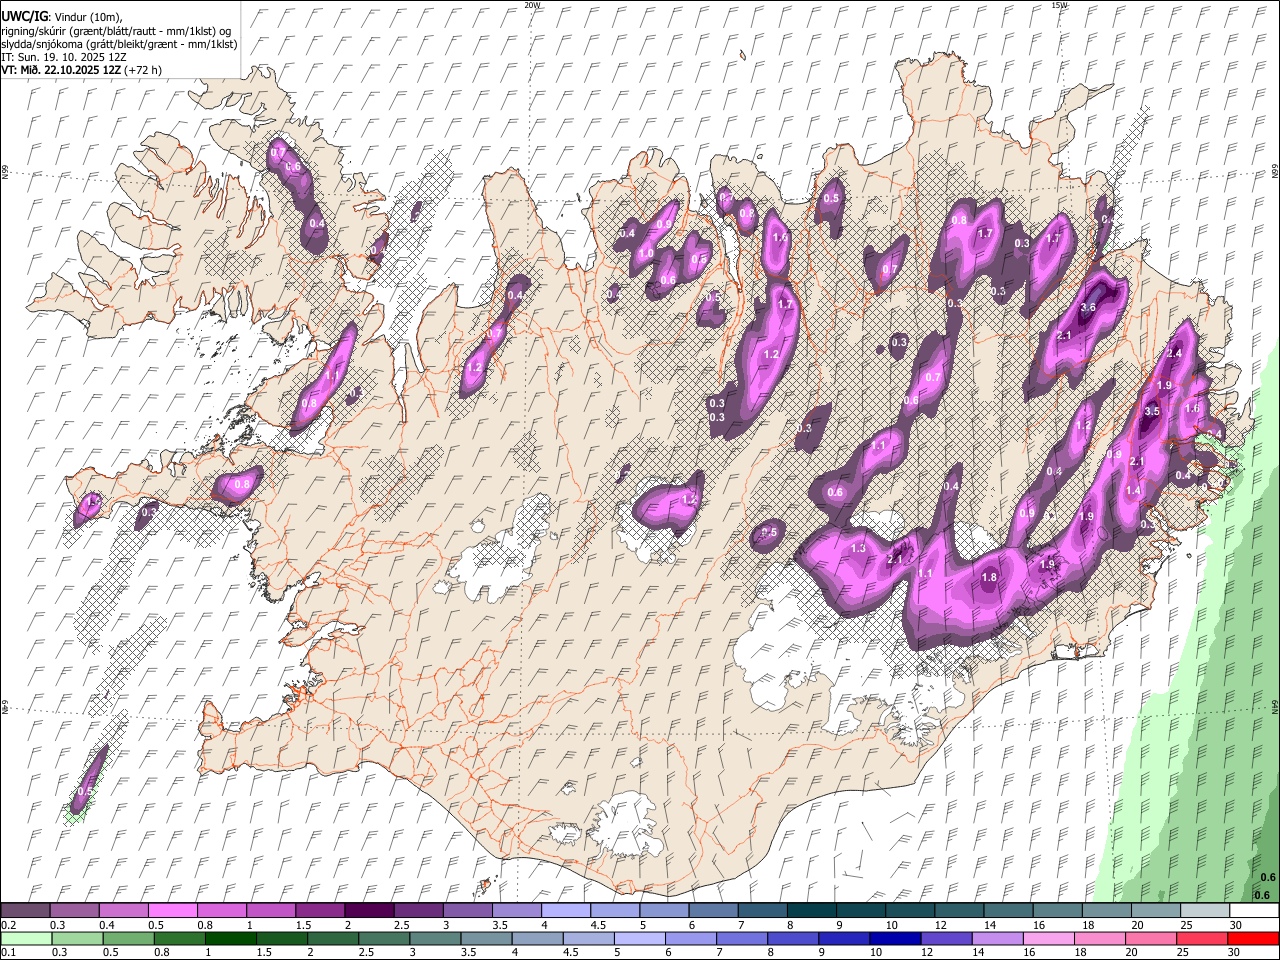Click the bright magenta 0.5 mm snow swatch

click(171, 910)
